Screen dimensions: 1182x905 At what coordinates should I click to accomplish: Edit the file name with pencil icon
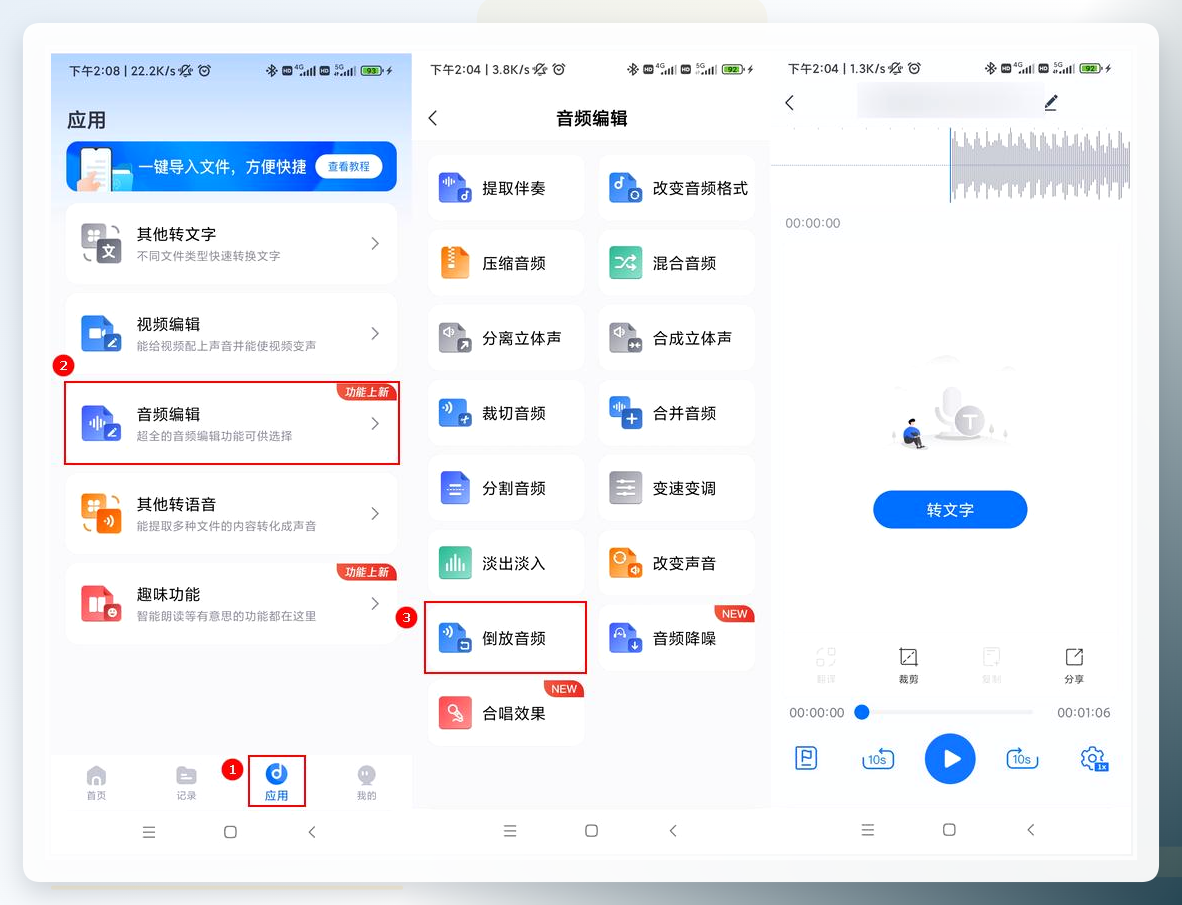1051,102
